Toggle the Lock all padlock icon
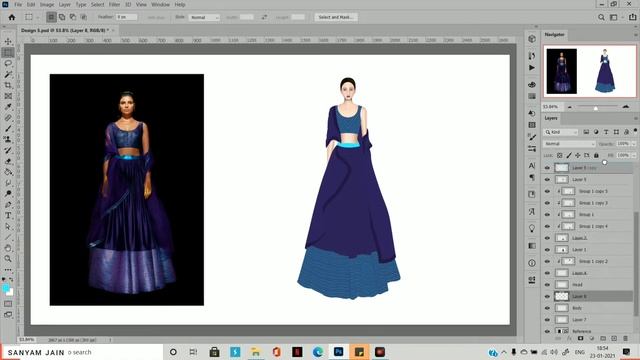This screenshot has width=640, height=360. (x=596, y=156)
